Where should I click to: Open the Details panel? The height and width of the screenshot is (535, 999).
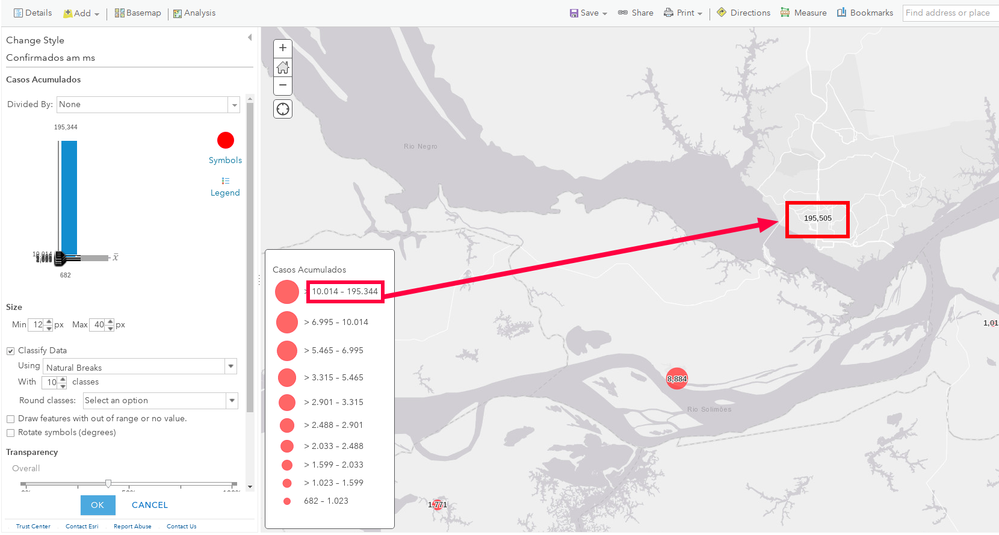coord(32,13)
